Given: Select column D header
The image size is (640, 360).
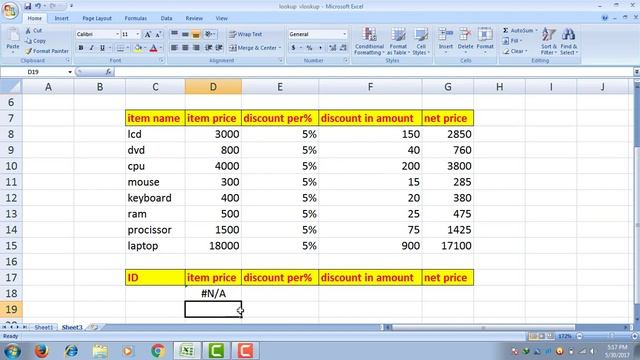Looking at the screenshot, I should pyautogui.click(x=213, y=87).
